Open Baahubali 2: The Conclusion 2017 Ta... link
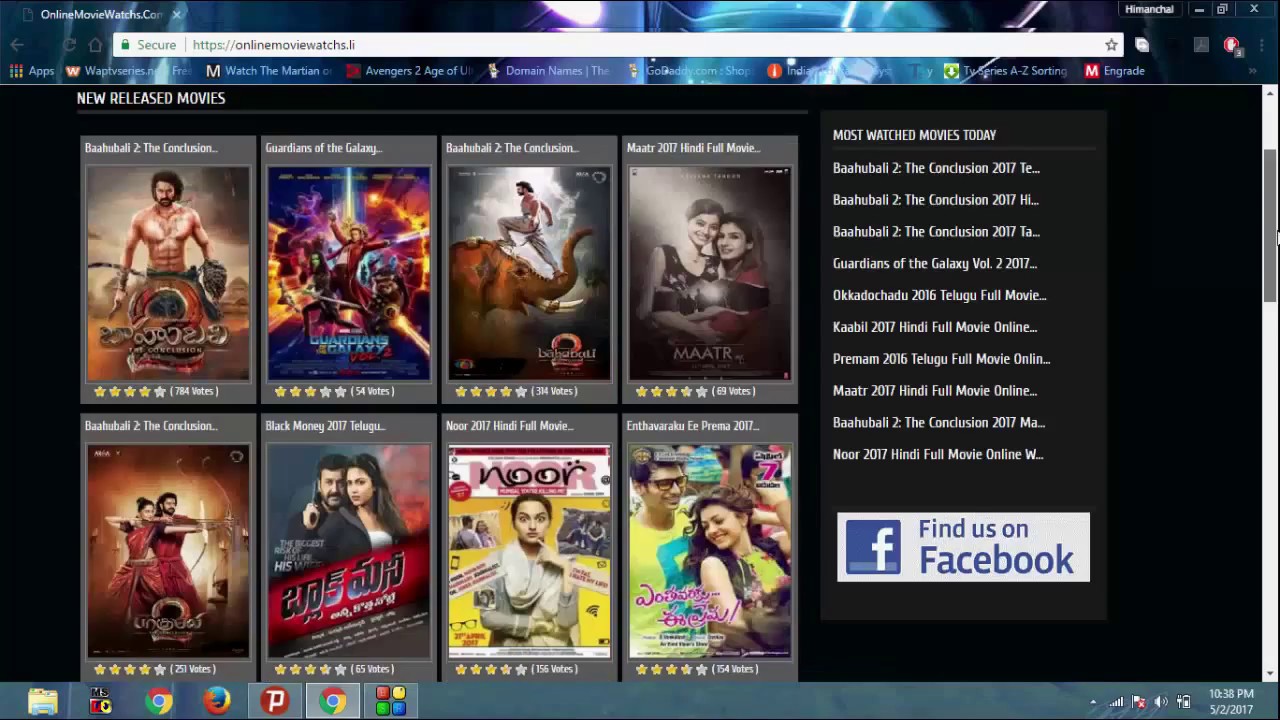This screenshot has width=1280, height=720. (x=936, y=232)
